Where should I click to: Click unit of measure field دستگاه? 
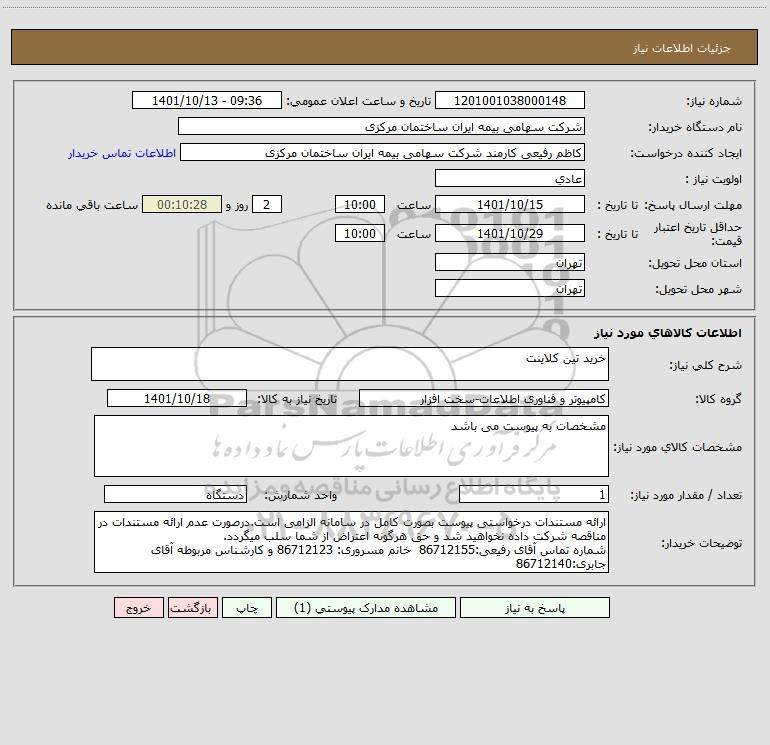coord(175,495)
